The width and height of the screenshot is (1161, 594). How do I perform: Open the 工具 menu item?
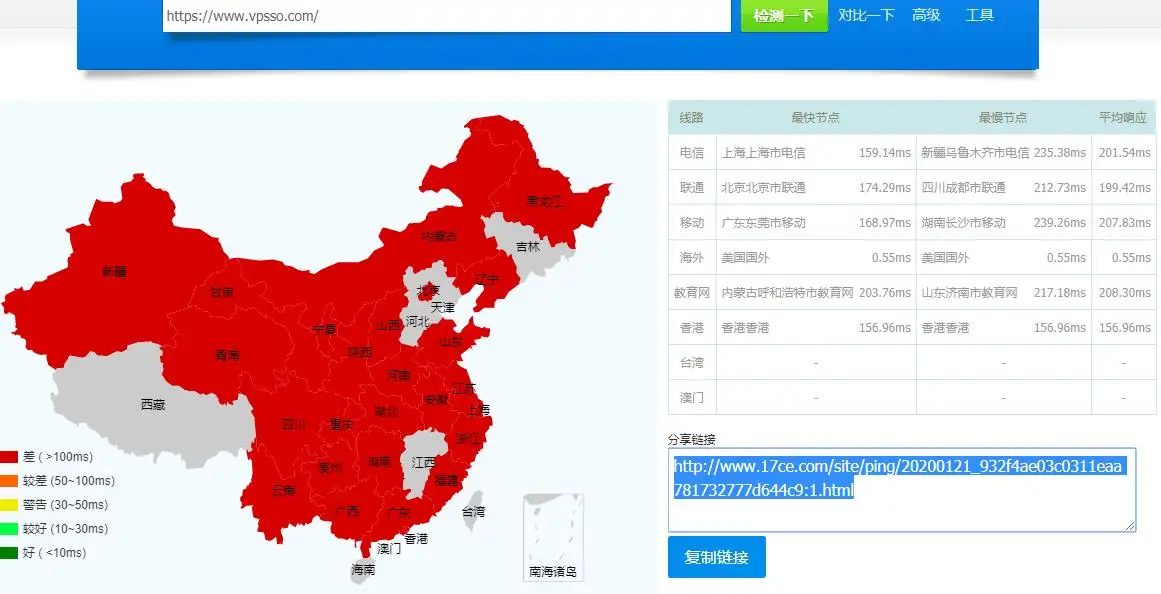[980, 15]
